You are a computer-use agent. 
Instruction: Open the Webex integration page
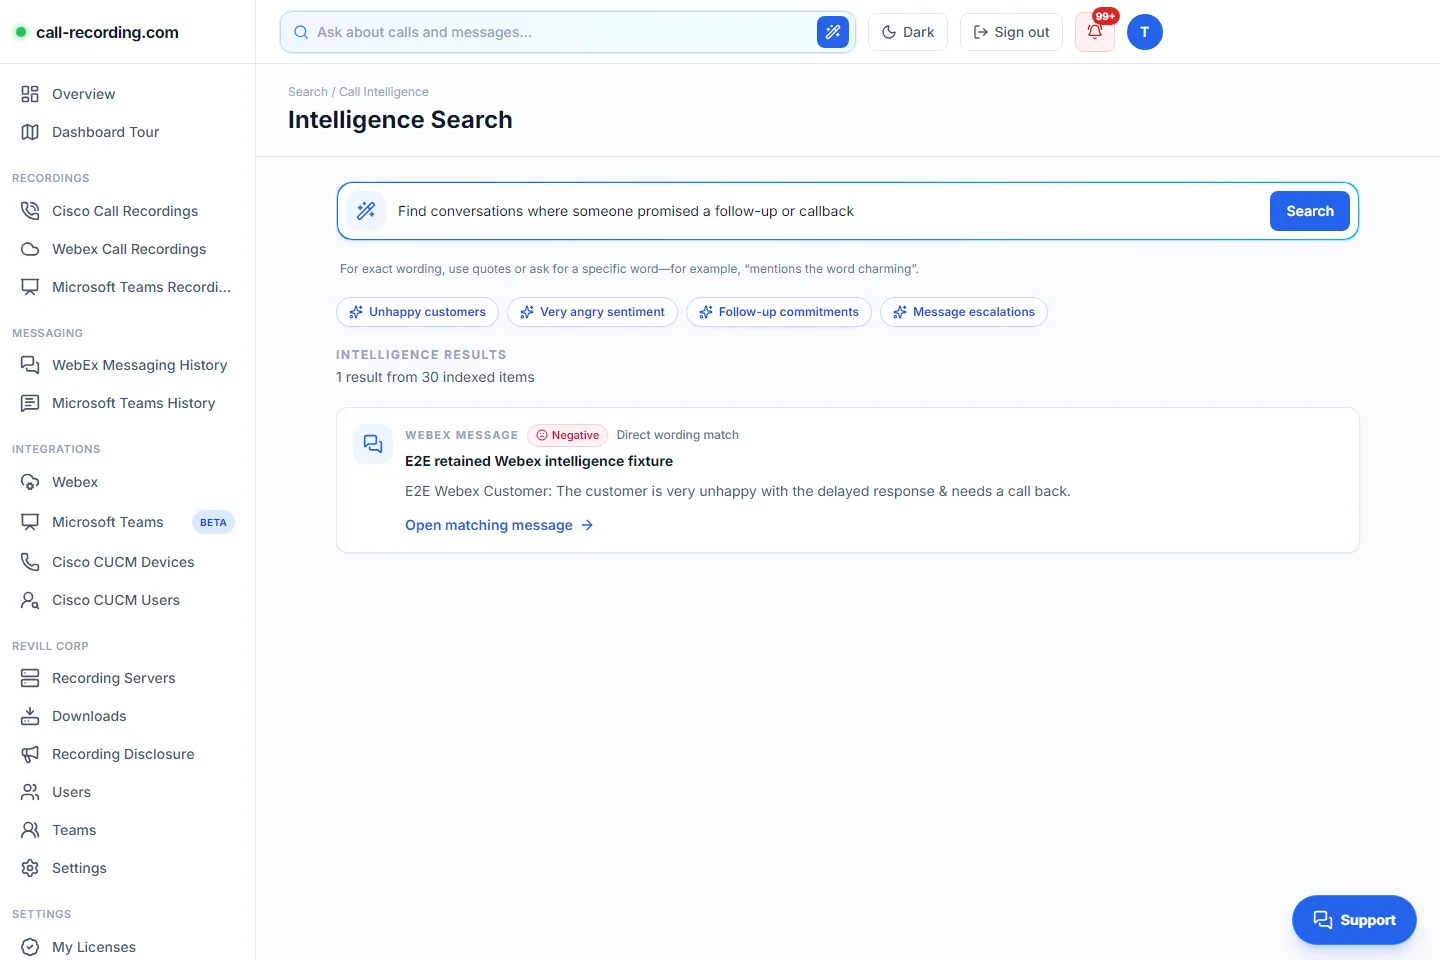[127, 482]
